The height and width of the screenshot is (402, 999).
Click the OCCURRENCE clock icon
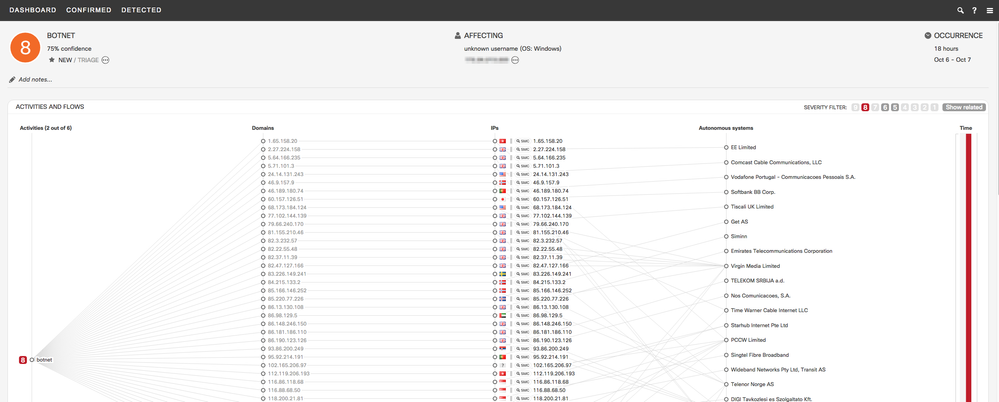(x=928, y=36)
